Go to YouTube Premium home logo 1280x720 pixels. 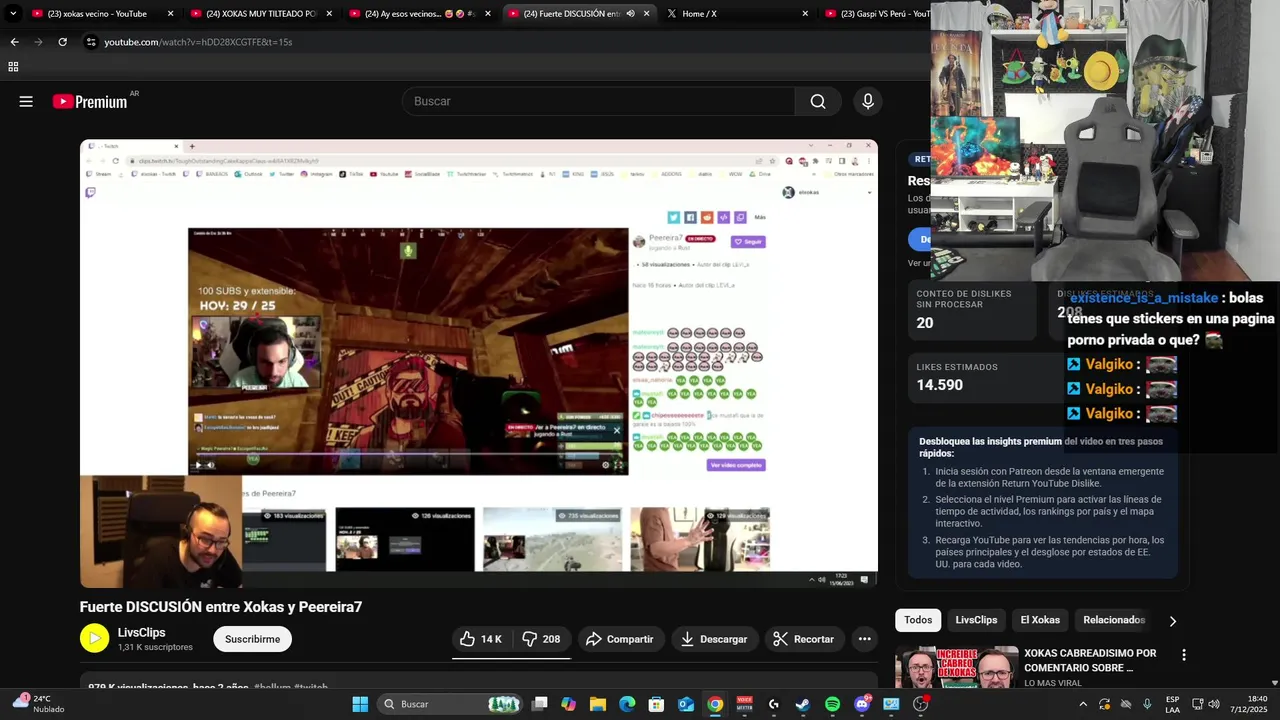click(90, 101)
